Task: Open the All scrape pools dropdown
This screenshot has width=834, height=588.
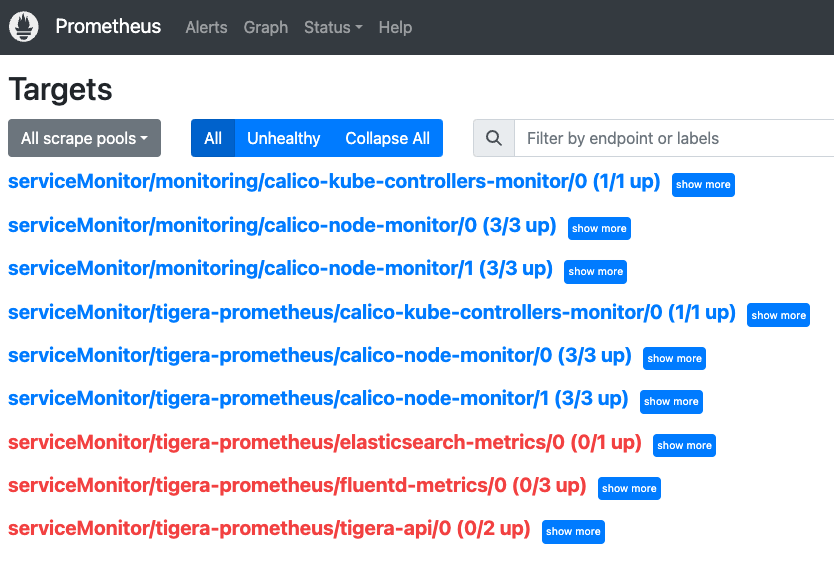Action: click(x=85, y=138)
